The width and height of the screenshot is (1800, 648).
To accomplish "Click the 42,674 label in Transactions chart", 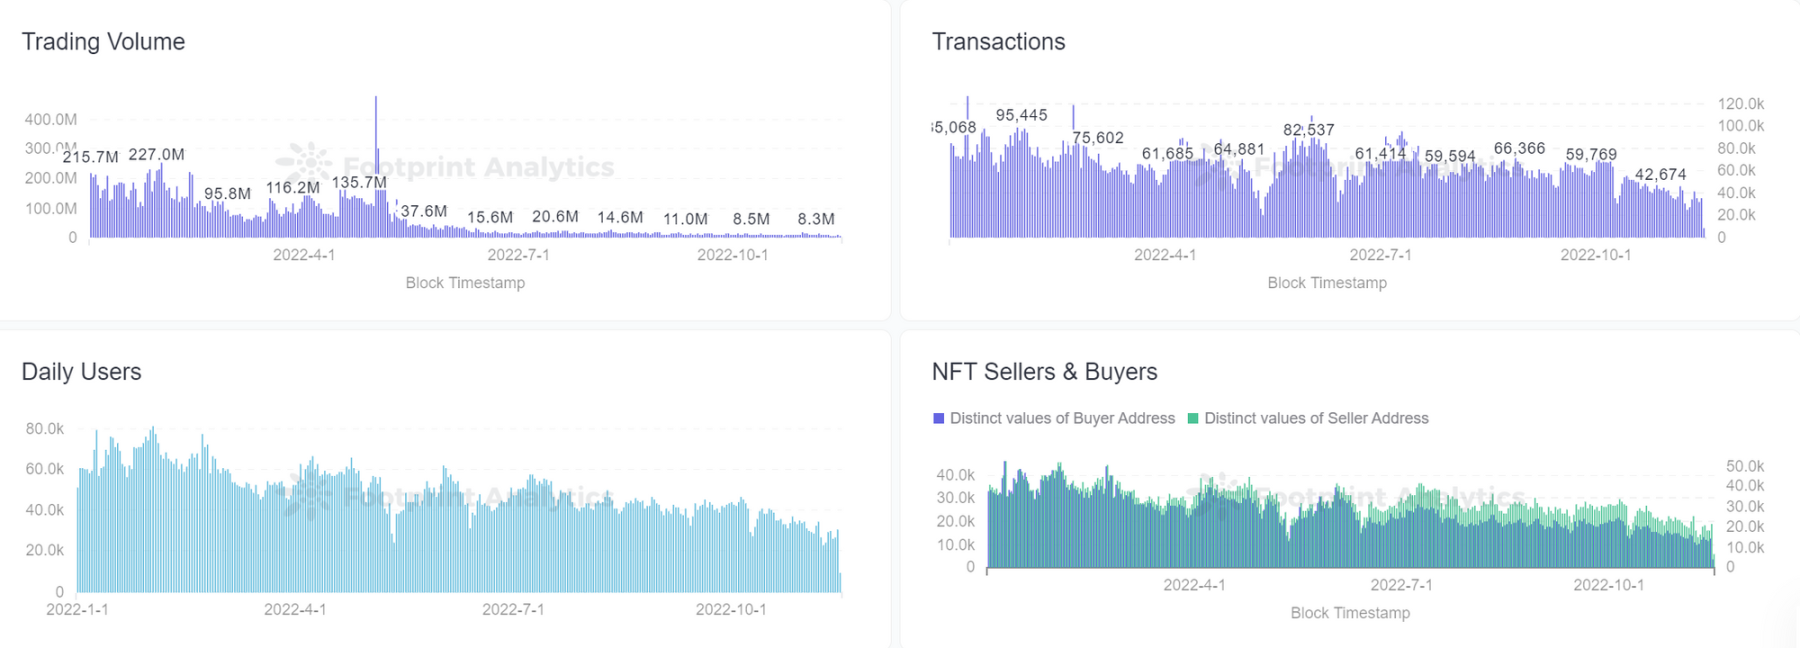I will pos(1660,174).
